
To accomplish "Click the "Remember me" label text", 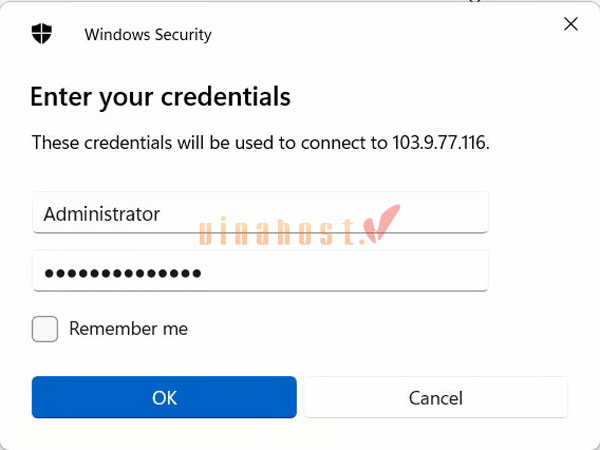I will (128, 329).
